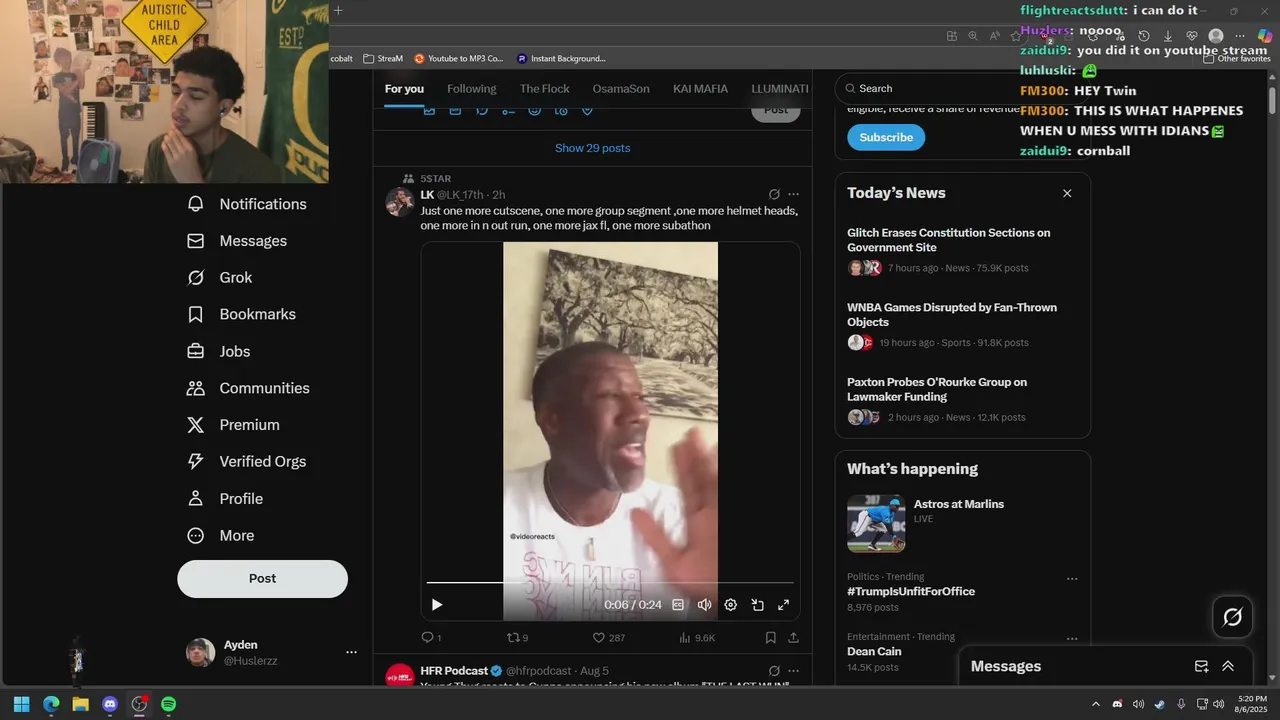
Task: Open more options for Dean Cain trend
Action: tap(1072, 638)
